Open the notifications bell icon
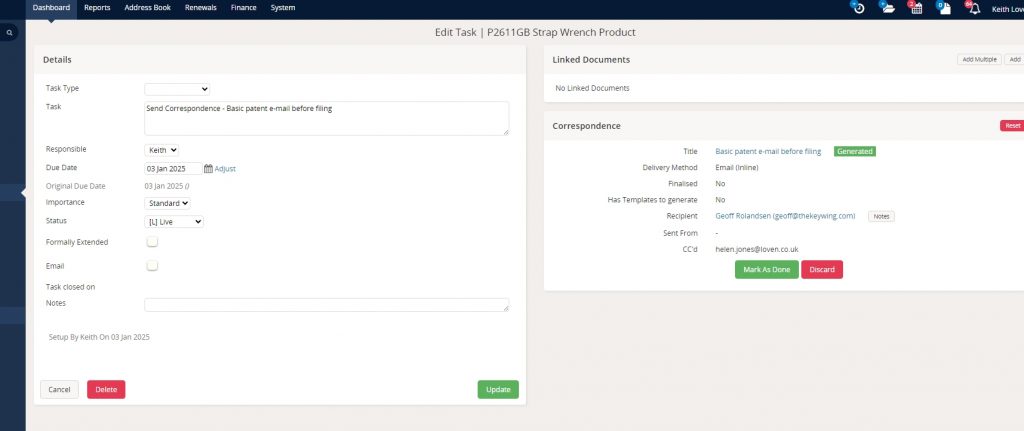 [973, 8]
